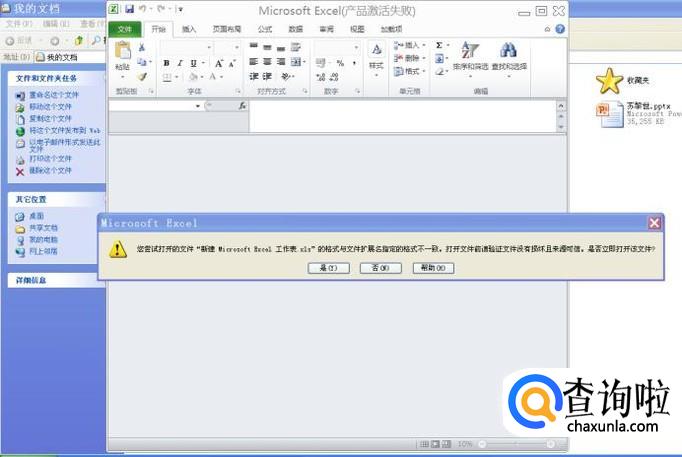Toggle Align Text Right

coord(281,62)
